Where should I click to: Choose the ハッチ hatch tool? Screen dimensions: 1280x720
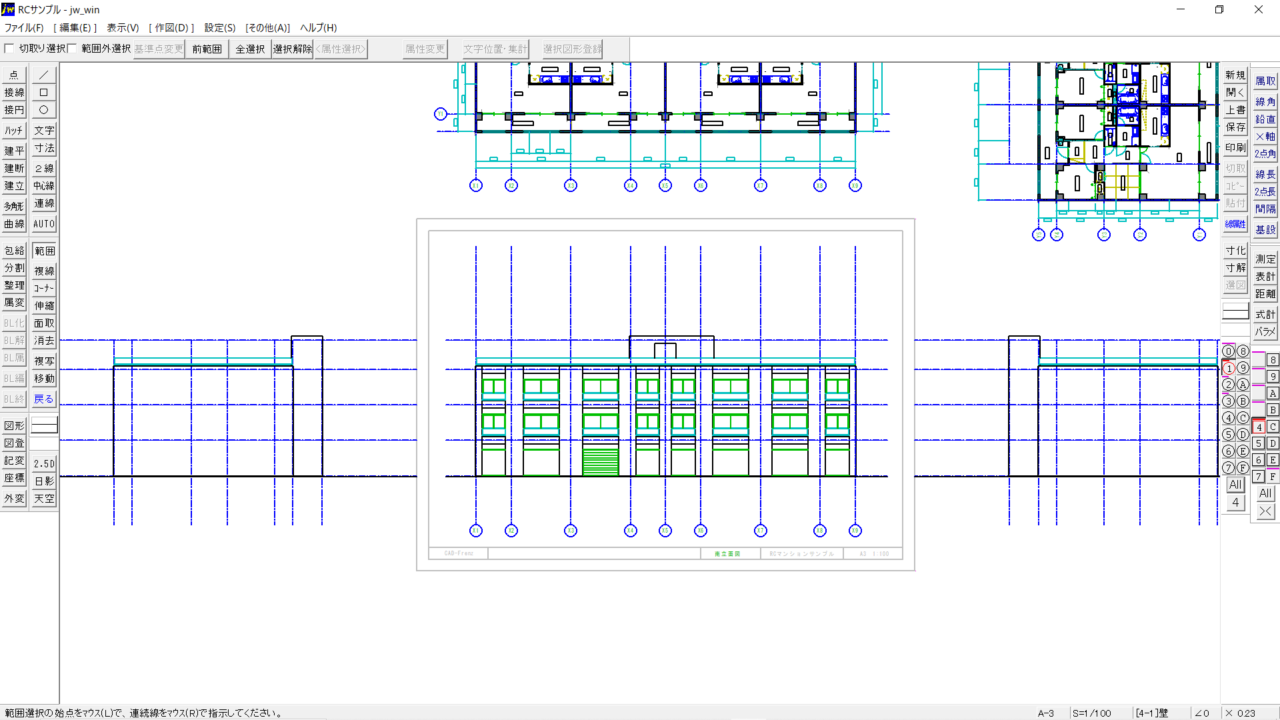coord(14,130)
